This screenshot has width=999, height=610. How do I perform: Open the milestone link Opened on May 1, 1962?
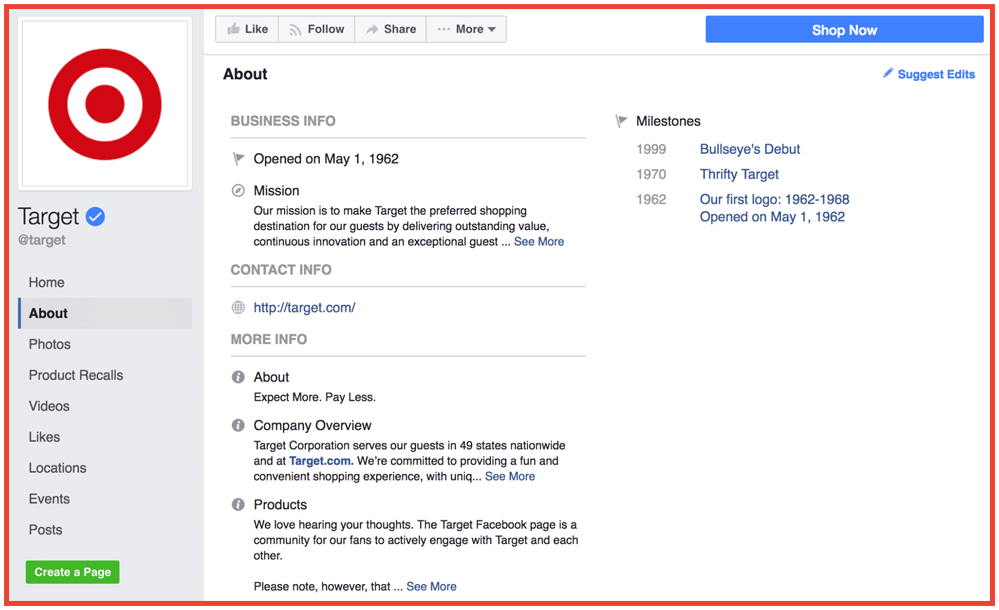772,217
